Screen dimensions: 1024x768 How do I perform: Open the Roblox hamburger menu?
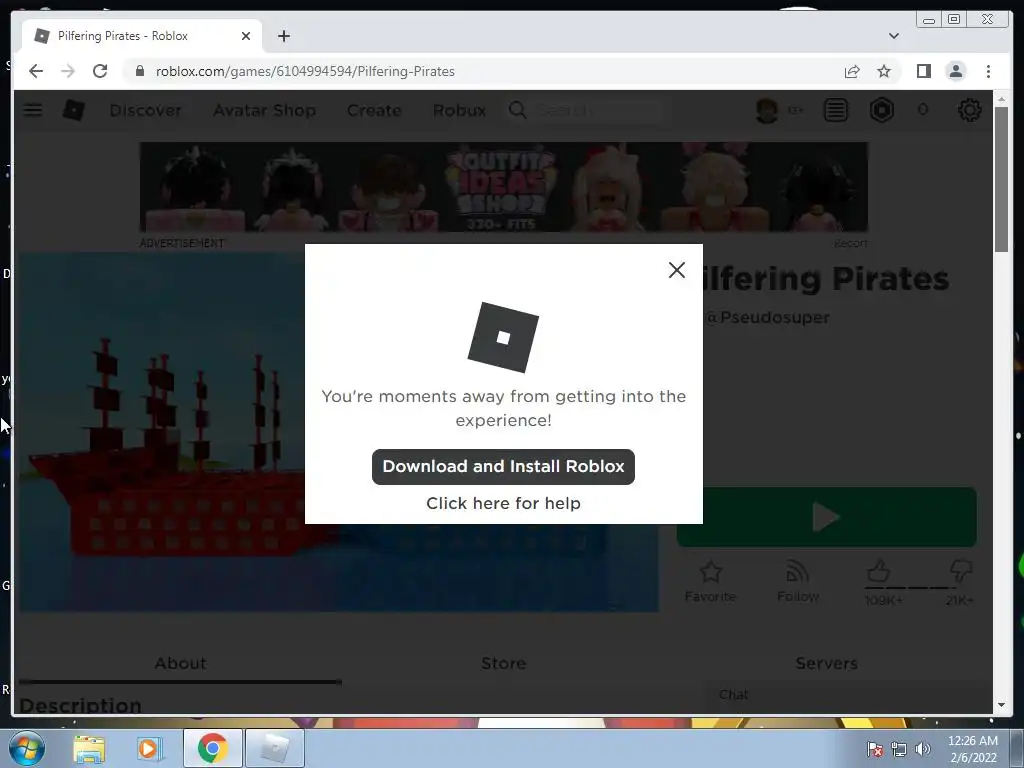[x=33, y=110]
